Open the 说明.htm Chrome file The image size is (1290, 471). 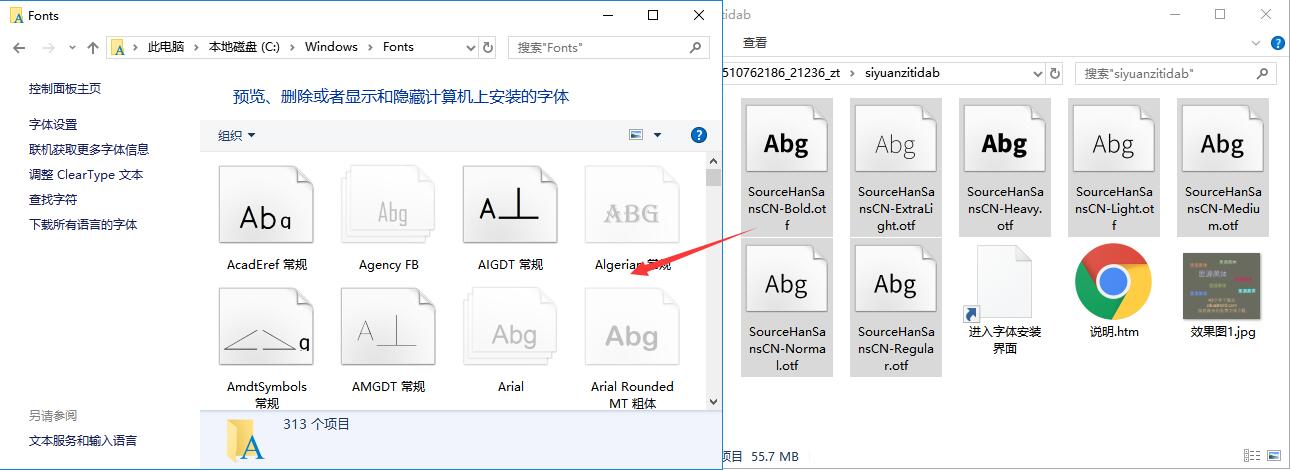tap(1113, 283)
